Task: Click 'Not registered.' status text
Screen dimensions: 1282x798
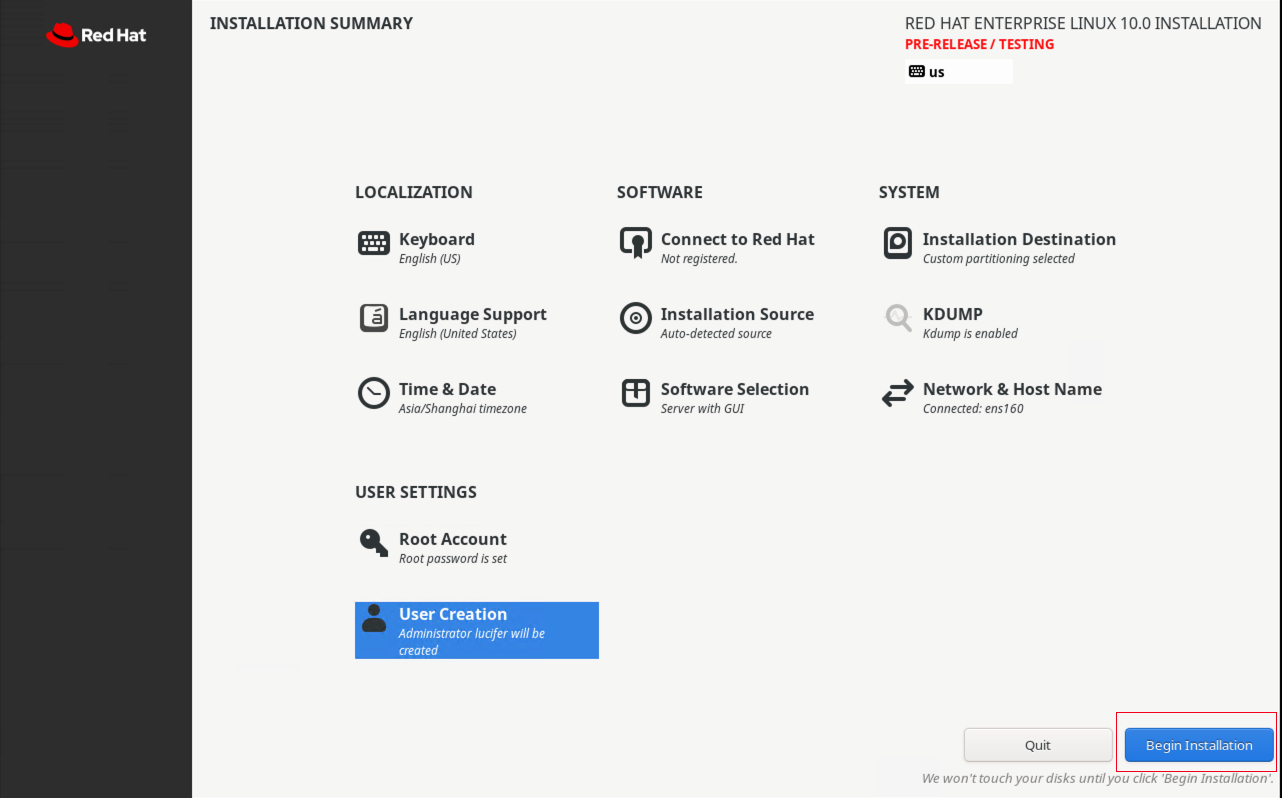Action: click(x=699, y=259)
